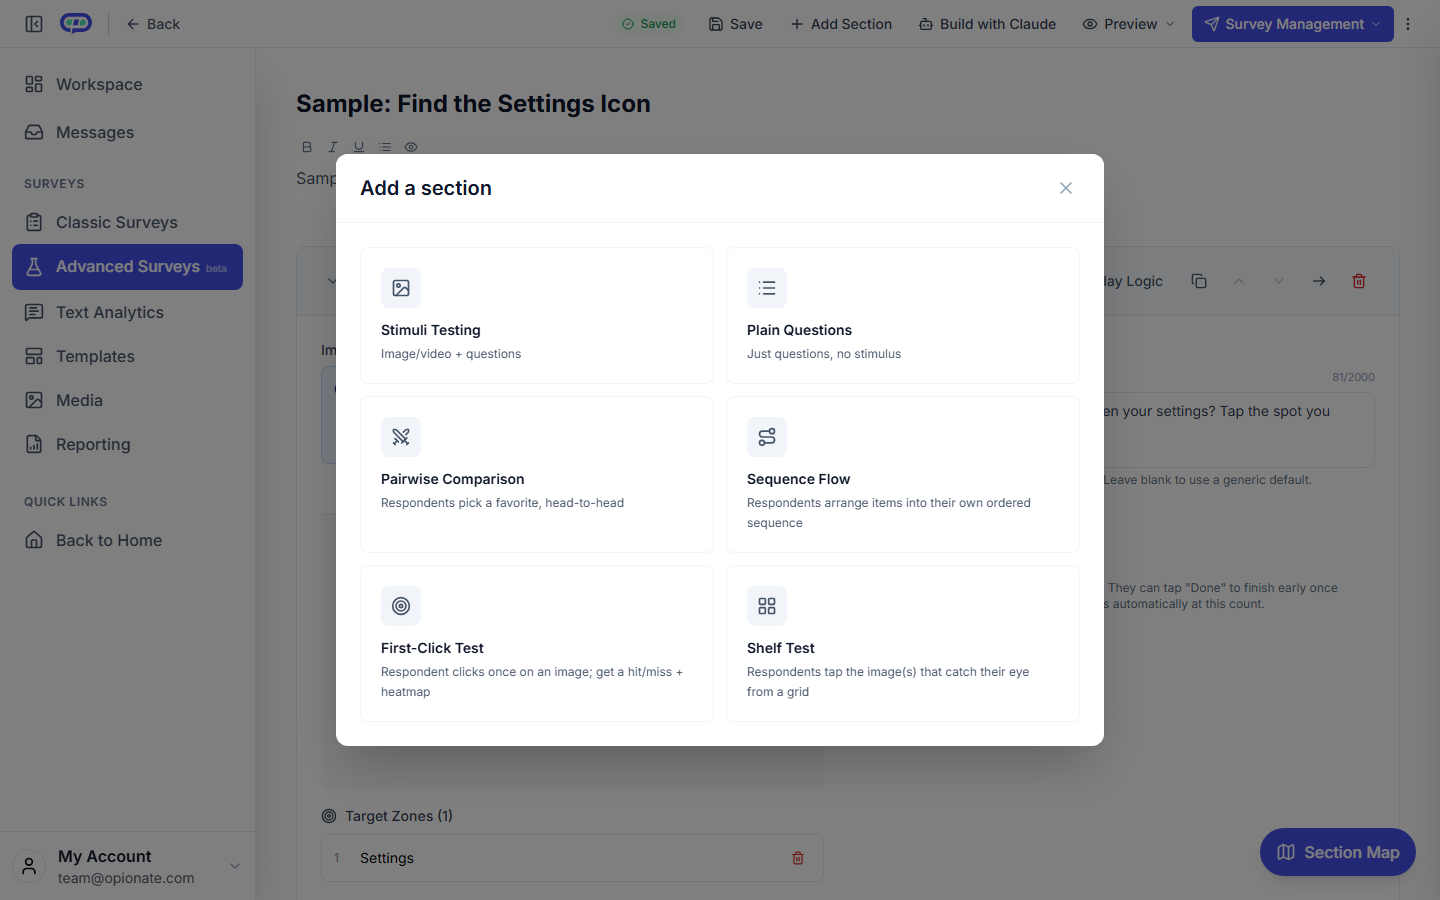Viewport: 1440px width, 900px height.
Task: Select Sequence Flow section type
Action: (x=903, y=474)
